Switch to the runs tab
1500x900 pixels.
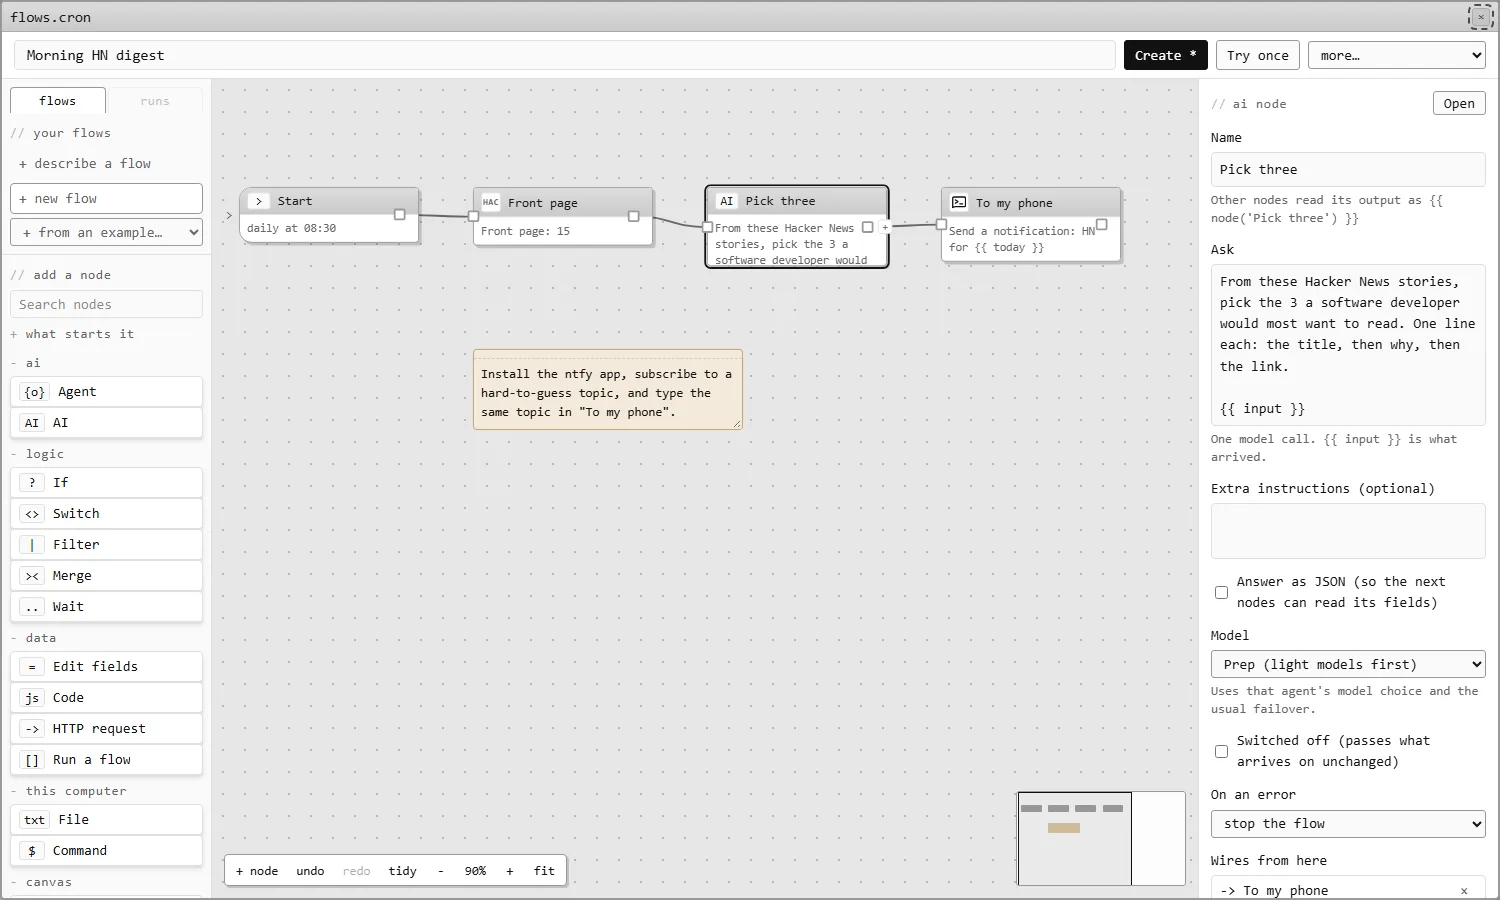click(155, 101)
